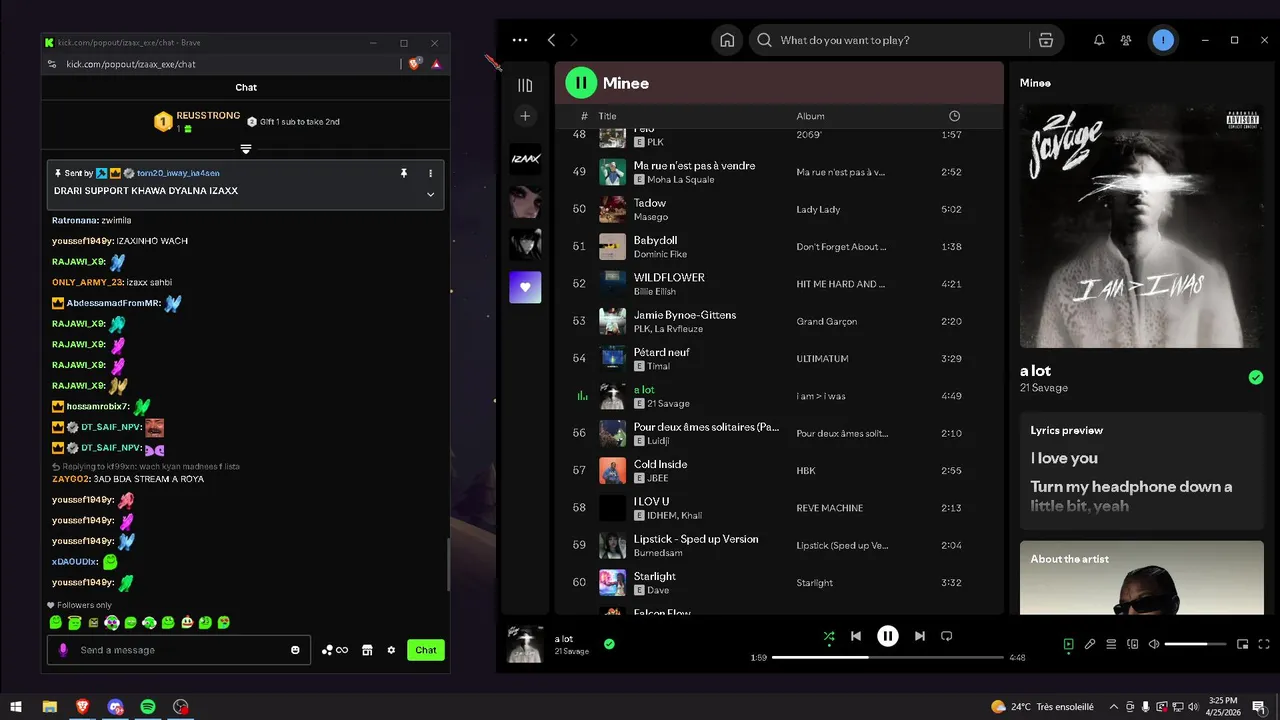The image size is (1280, 720).
Task: Open Spotify from the Windows taskbar
Action: click(148, 707)
